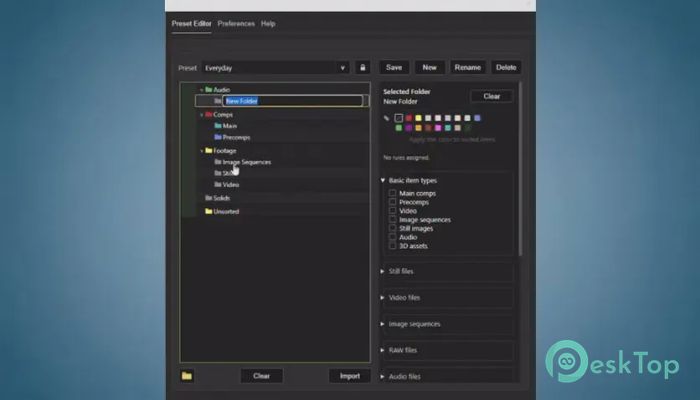Collapse the Basic item types section
Viewport: 700px width, 400px height.
coord(383,180)
